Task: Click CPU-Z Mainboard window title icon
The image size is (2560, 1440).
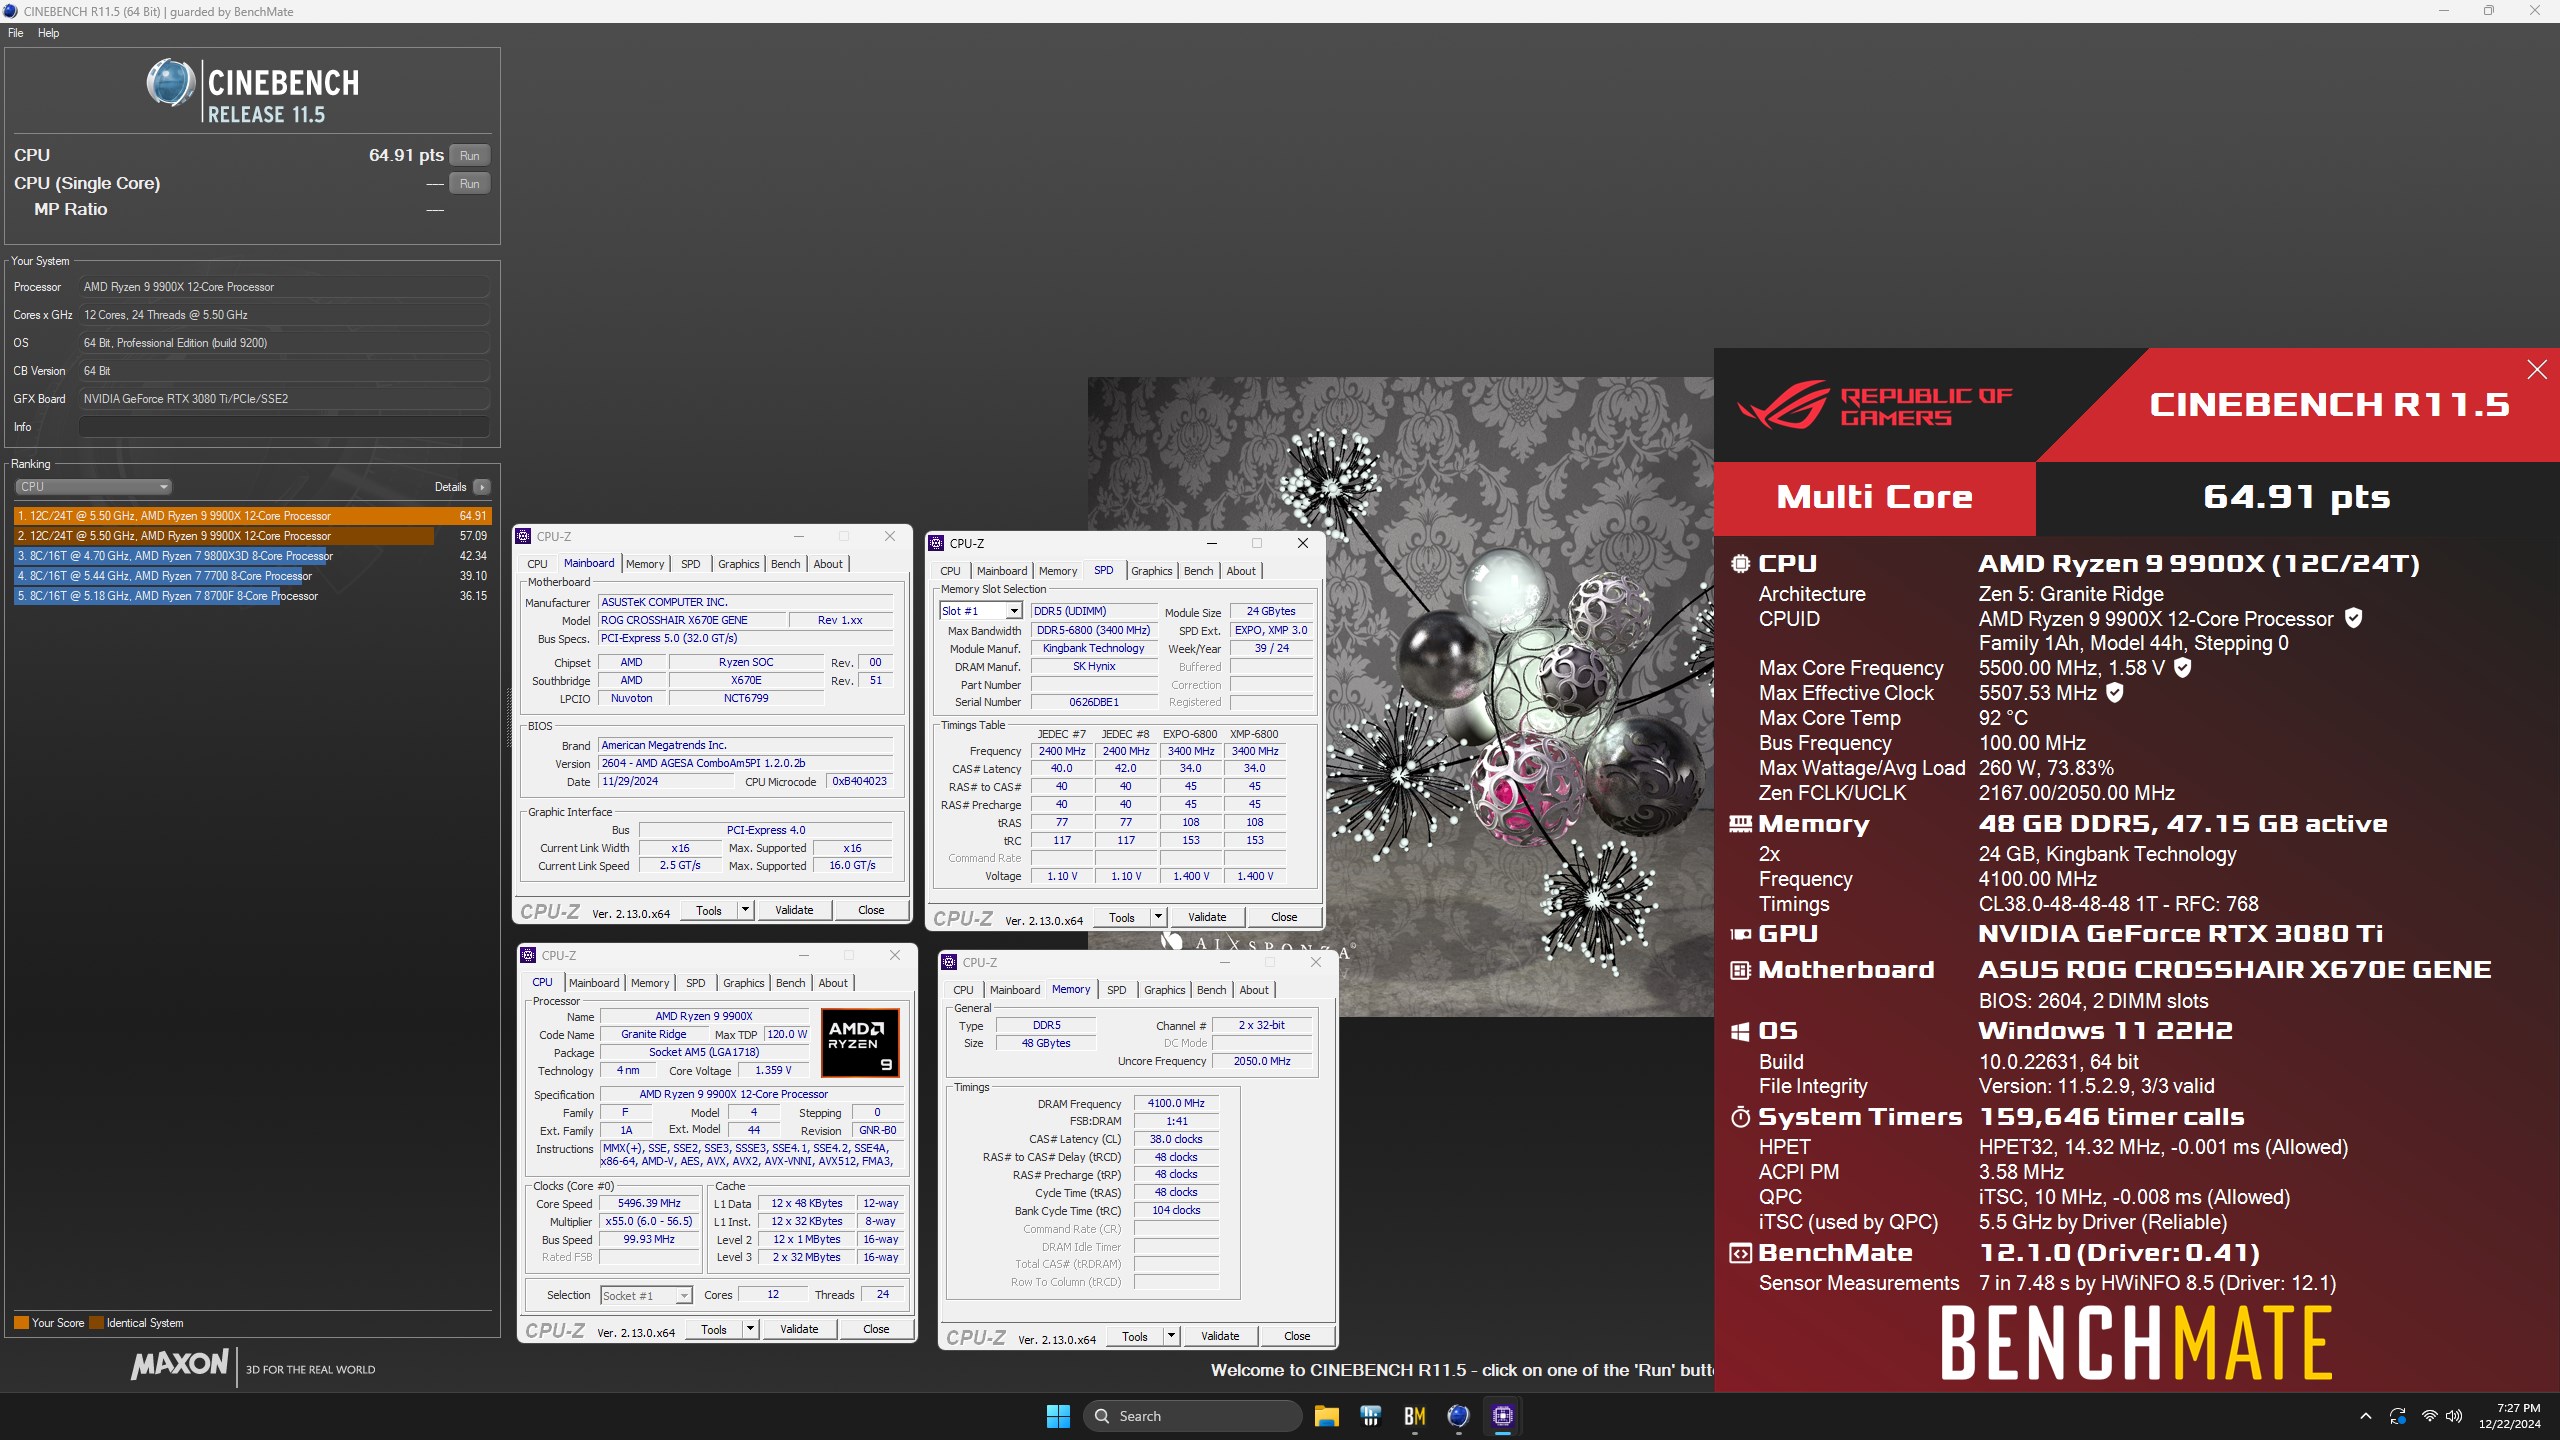Action: (524, 536)
